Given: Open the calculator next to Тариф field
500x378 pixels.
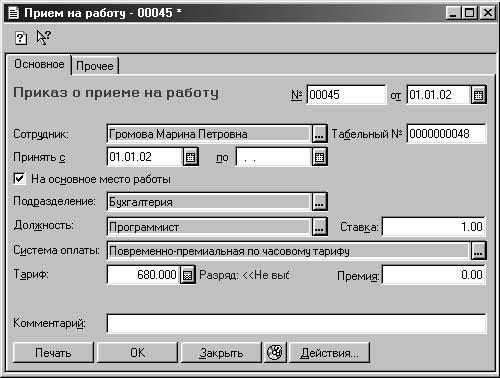Looking at the screenshot, I should tap(188, 275).
